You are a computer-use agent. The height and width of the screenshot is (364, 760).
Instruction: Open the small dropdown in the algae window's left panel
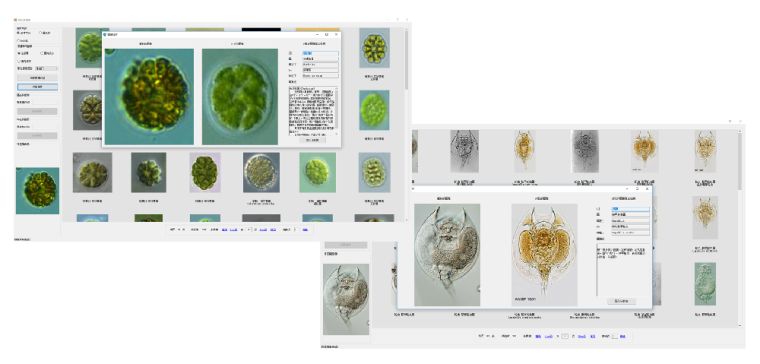46,69
